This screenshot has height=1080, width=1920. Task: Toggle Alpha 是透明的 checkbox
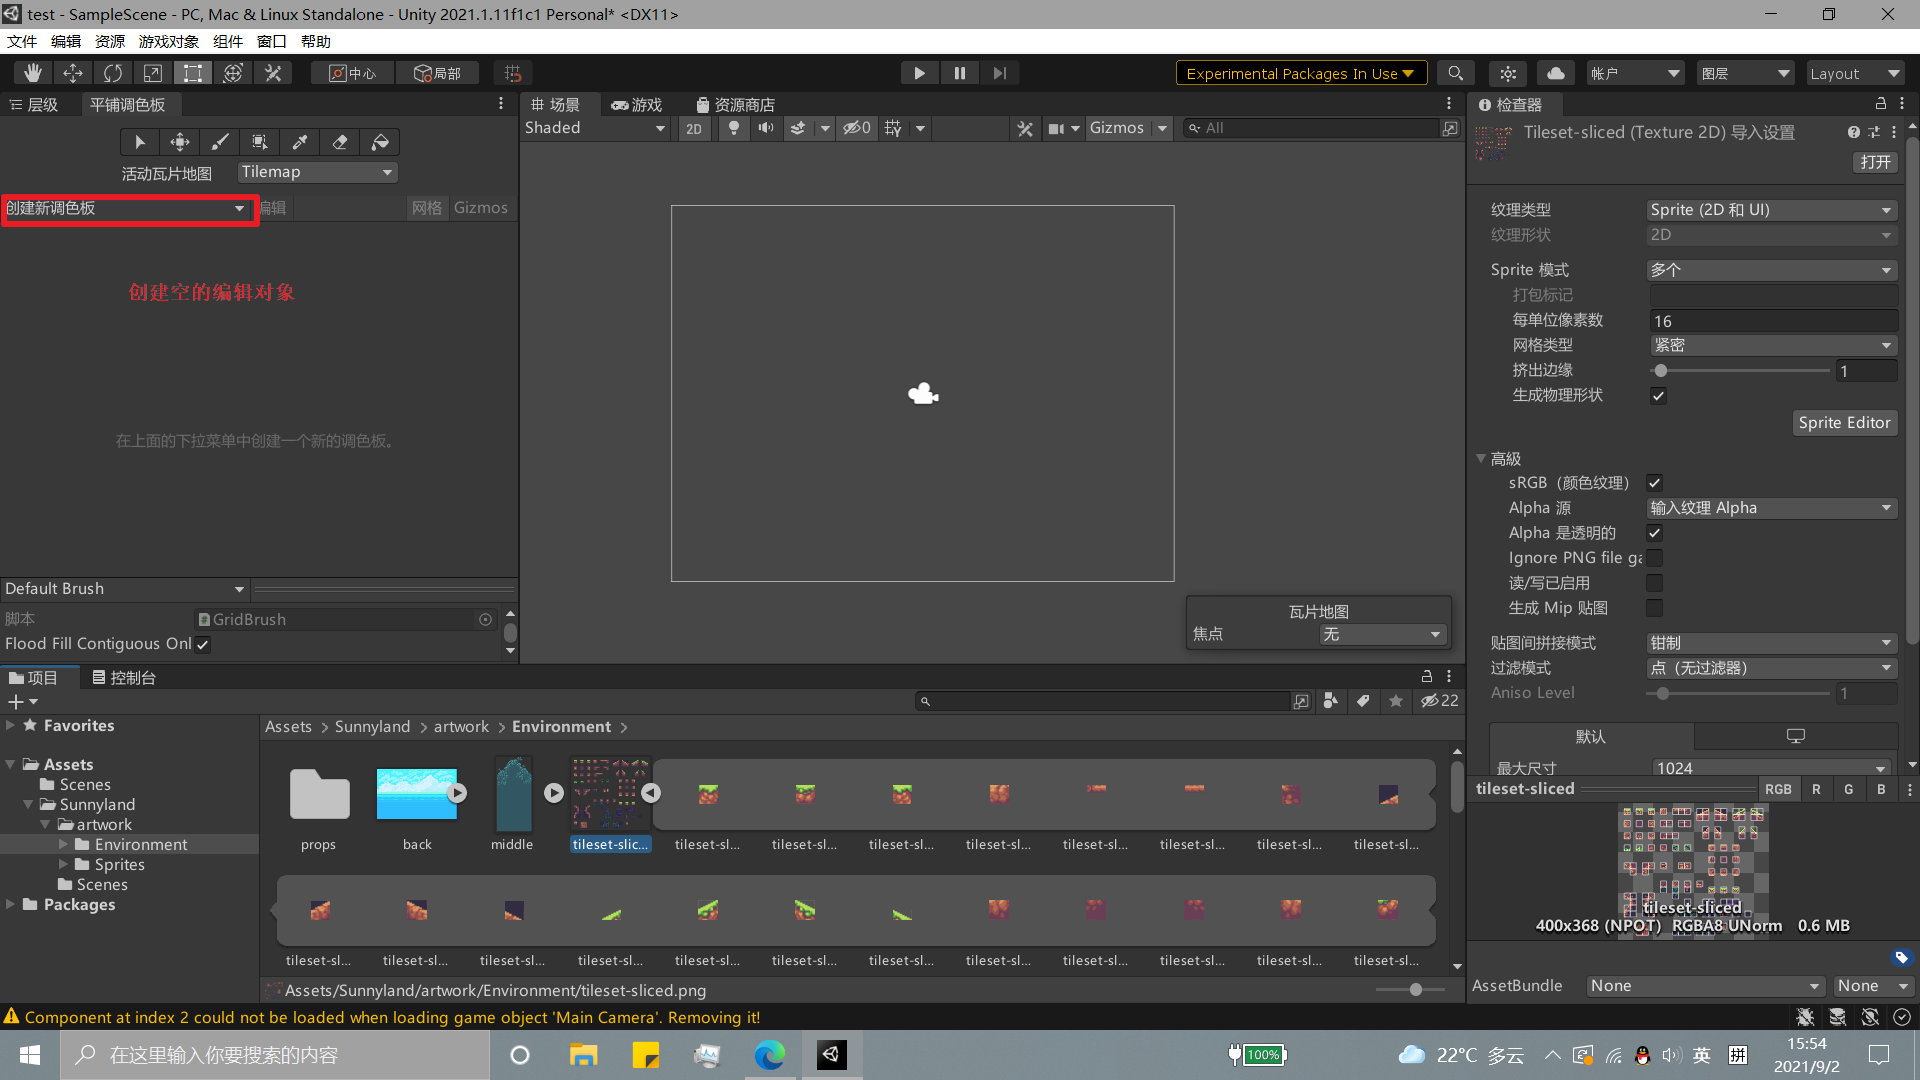pyautogui.click(x=1655, y=531)
